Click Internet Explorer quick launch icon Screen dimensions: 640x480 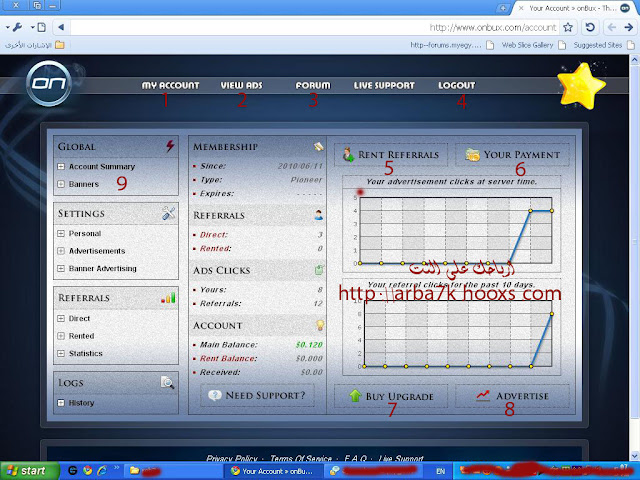tap(102, 471)
